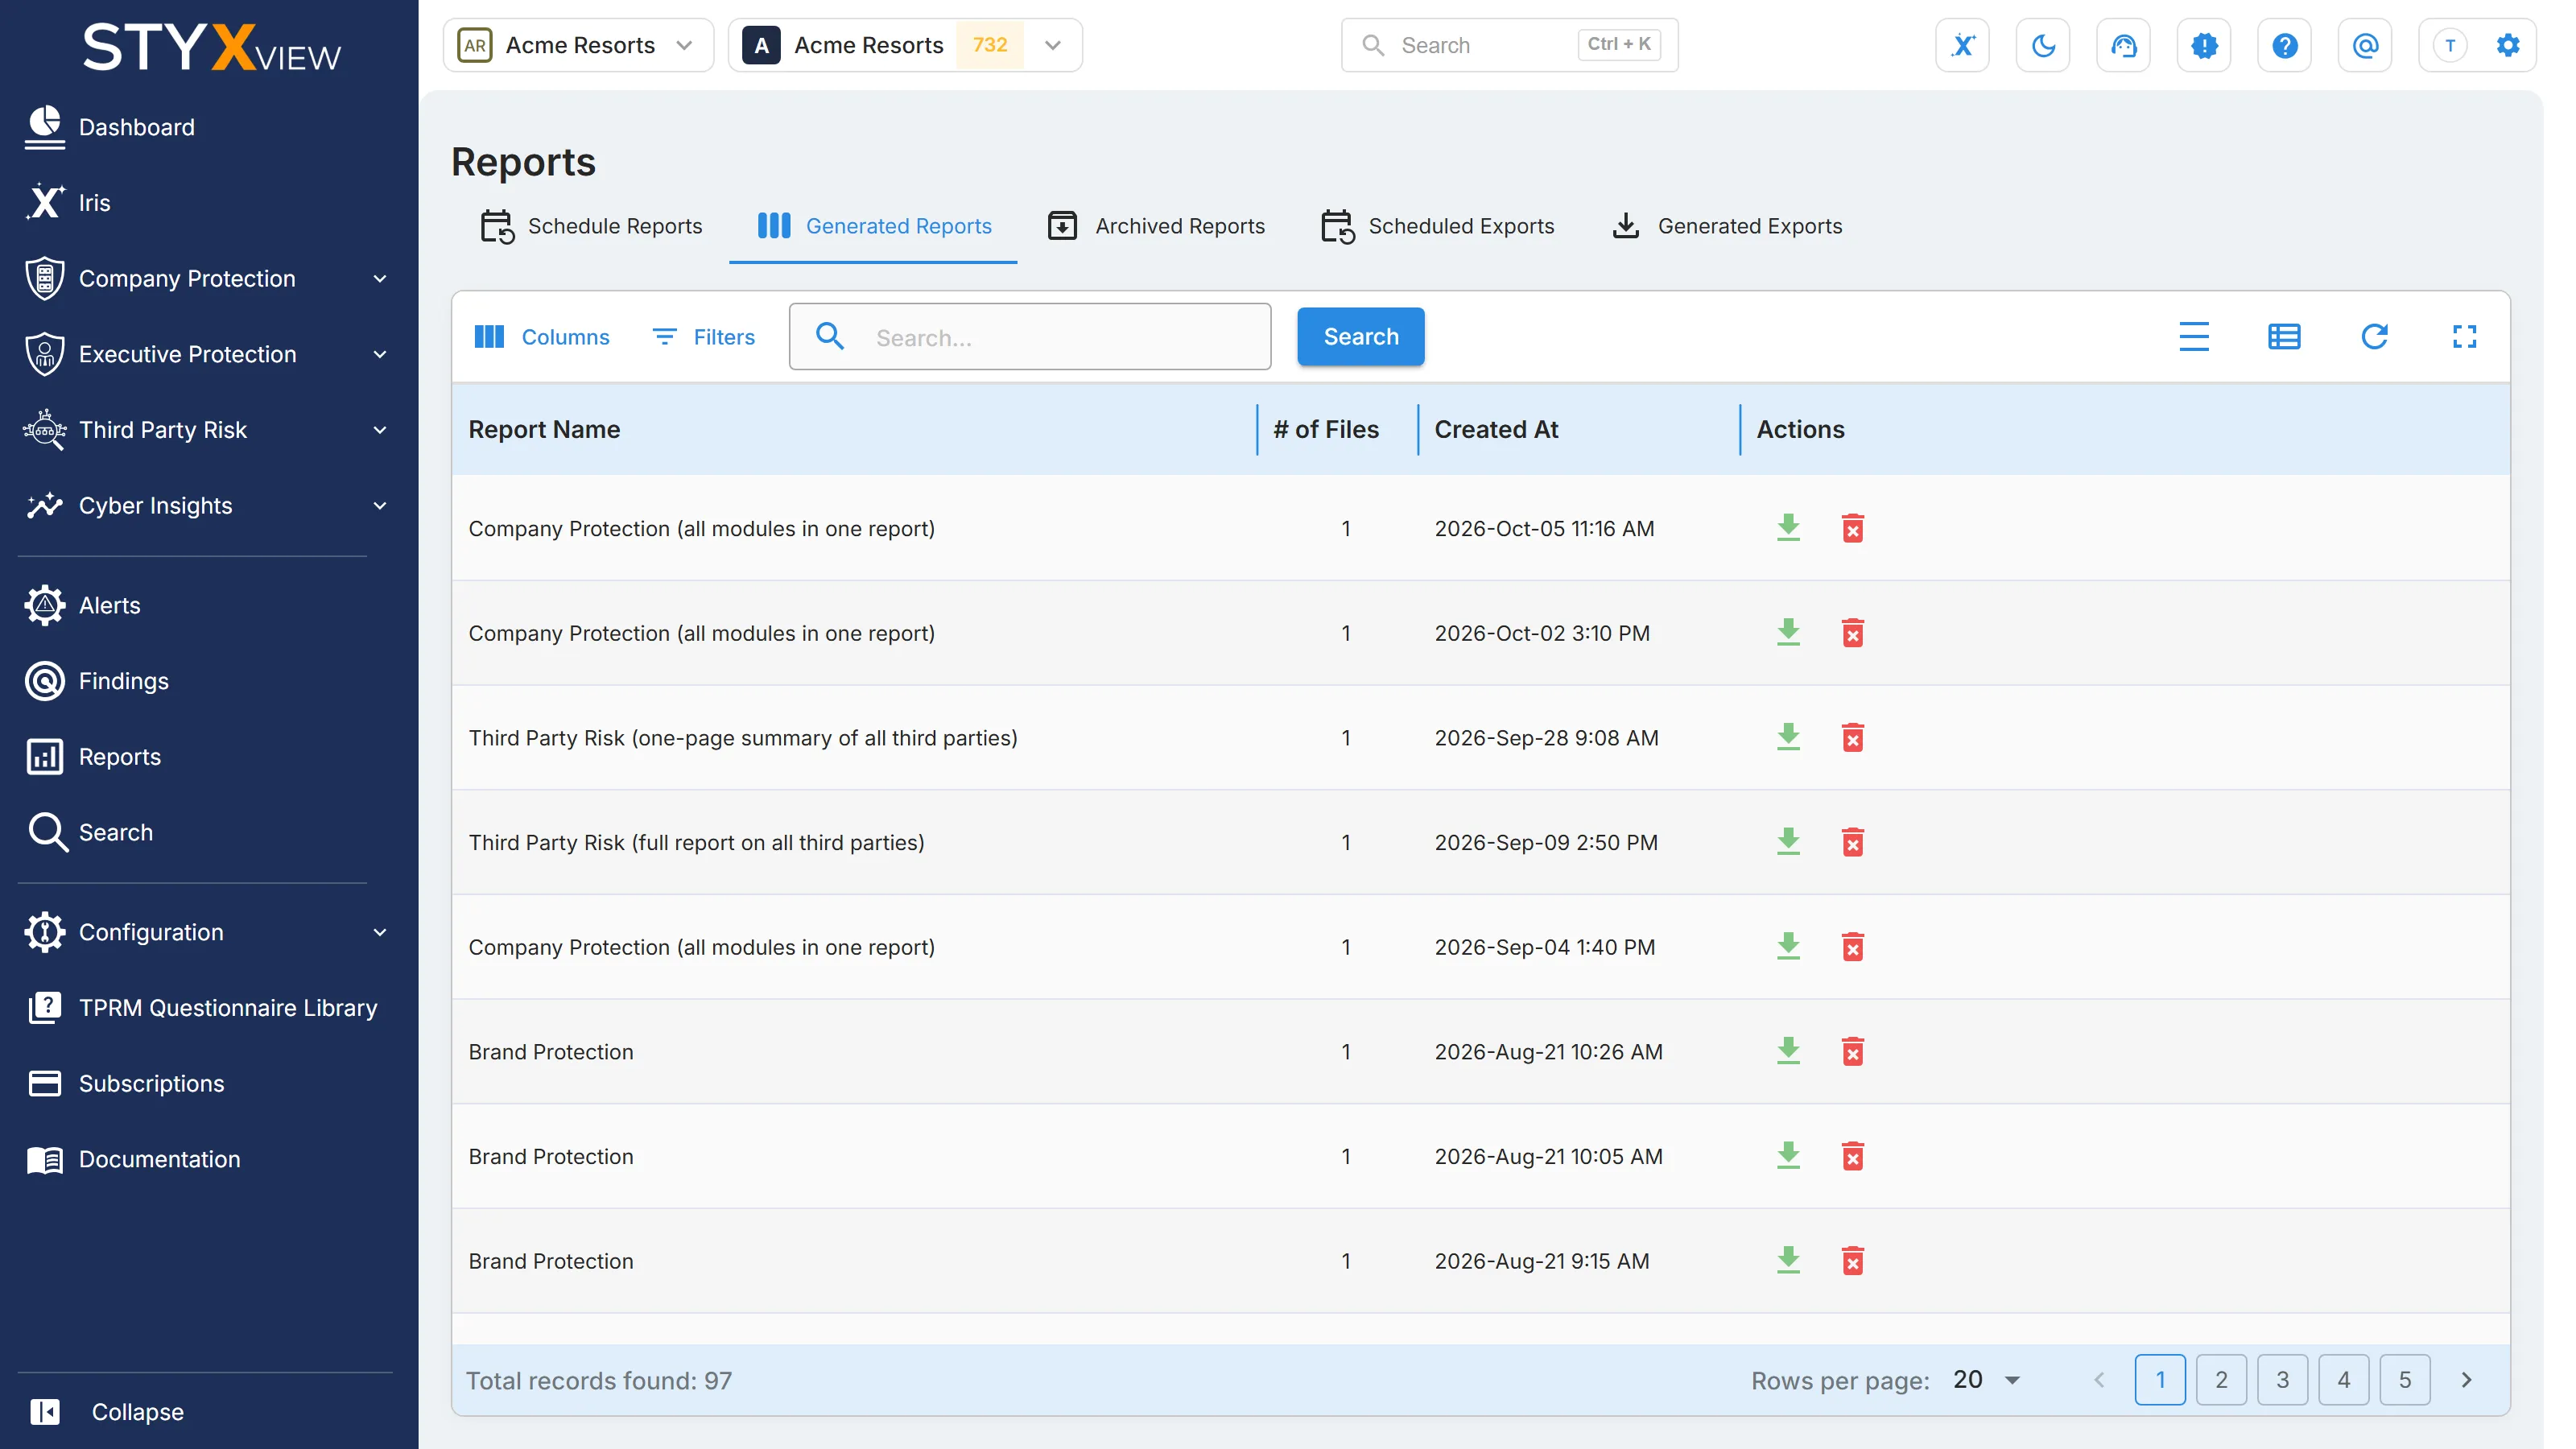This screenshot has width=2576, height=1449.
Task: Expand Executive Protection menu
Action: (209, 354)
